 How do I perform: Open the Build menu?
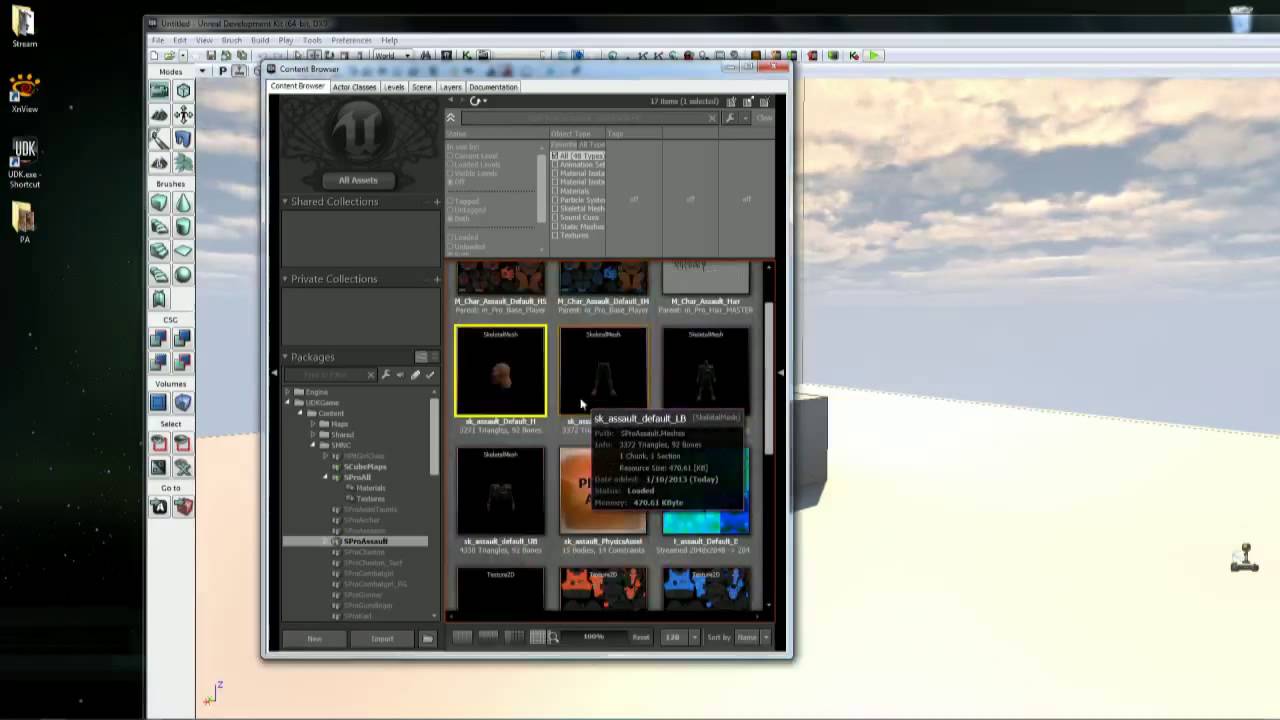(x=260, y=40)
